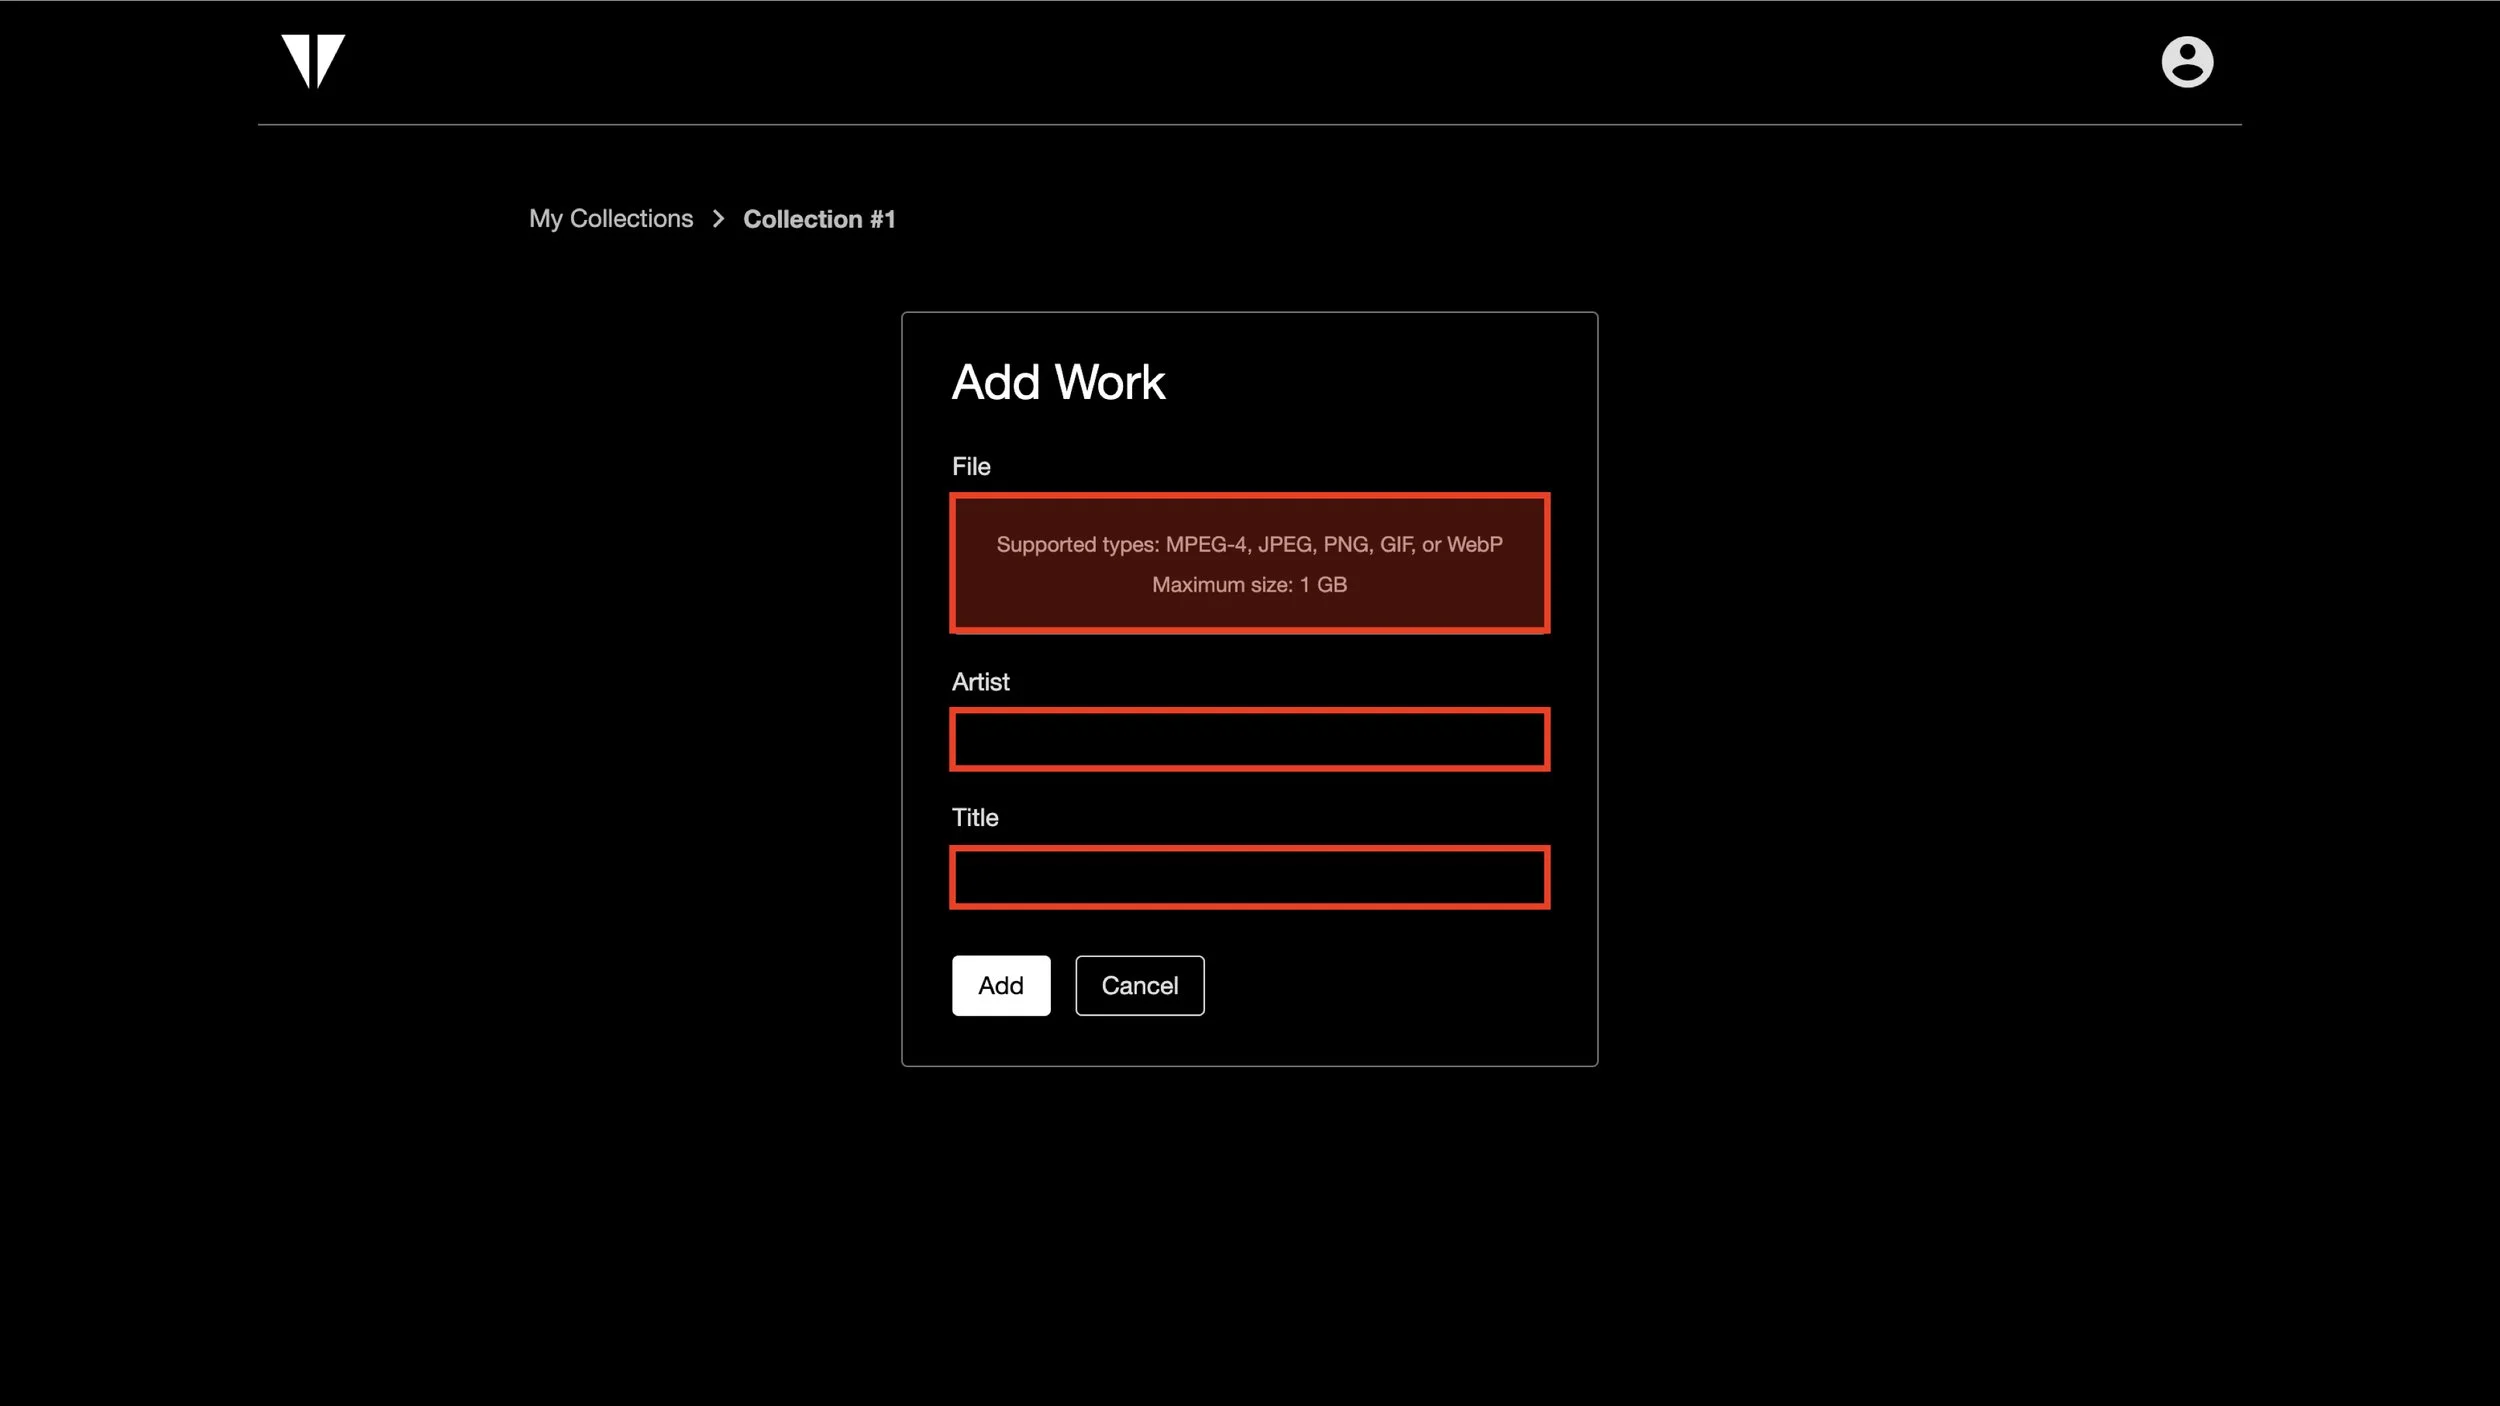
Task: Click the breadcrumb chevron separator arrow
Action: click(718, 219)
